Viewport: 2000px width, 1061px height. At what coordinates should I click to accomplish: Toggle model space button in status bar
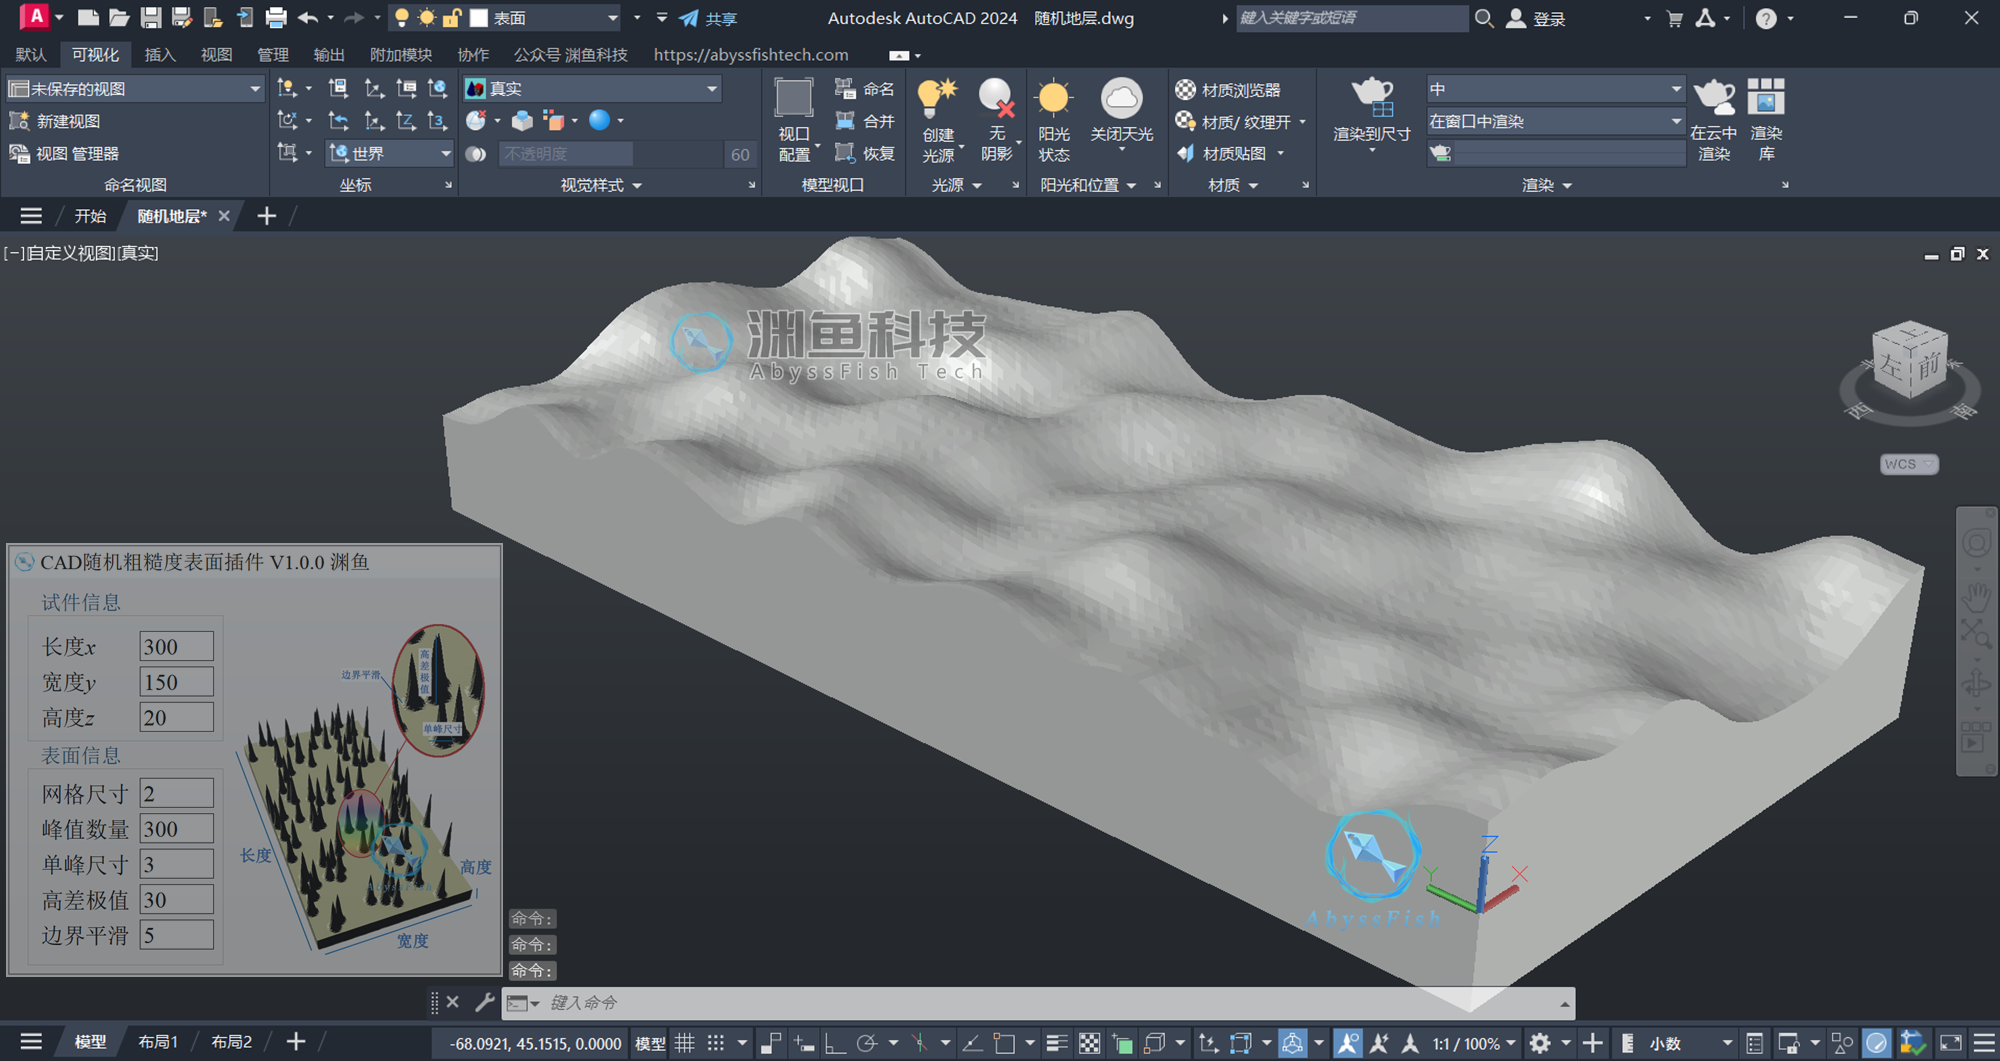click(650, 1043)
